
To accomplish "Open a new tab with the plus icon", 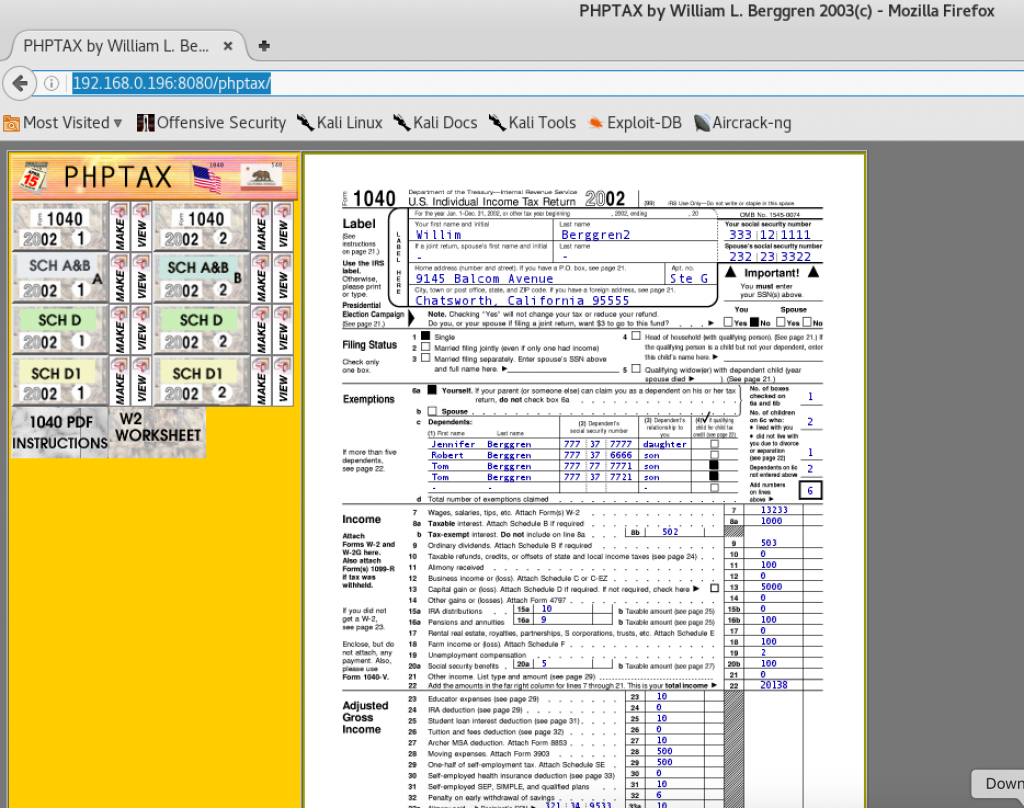I will (264, 46).
